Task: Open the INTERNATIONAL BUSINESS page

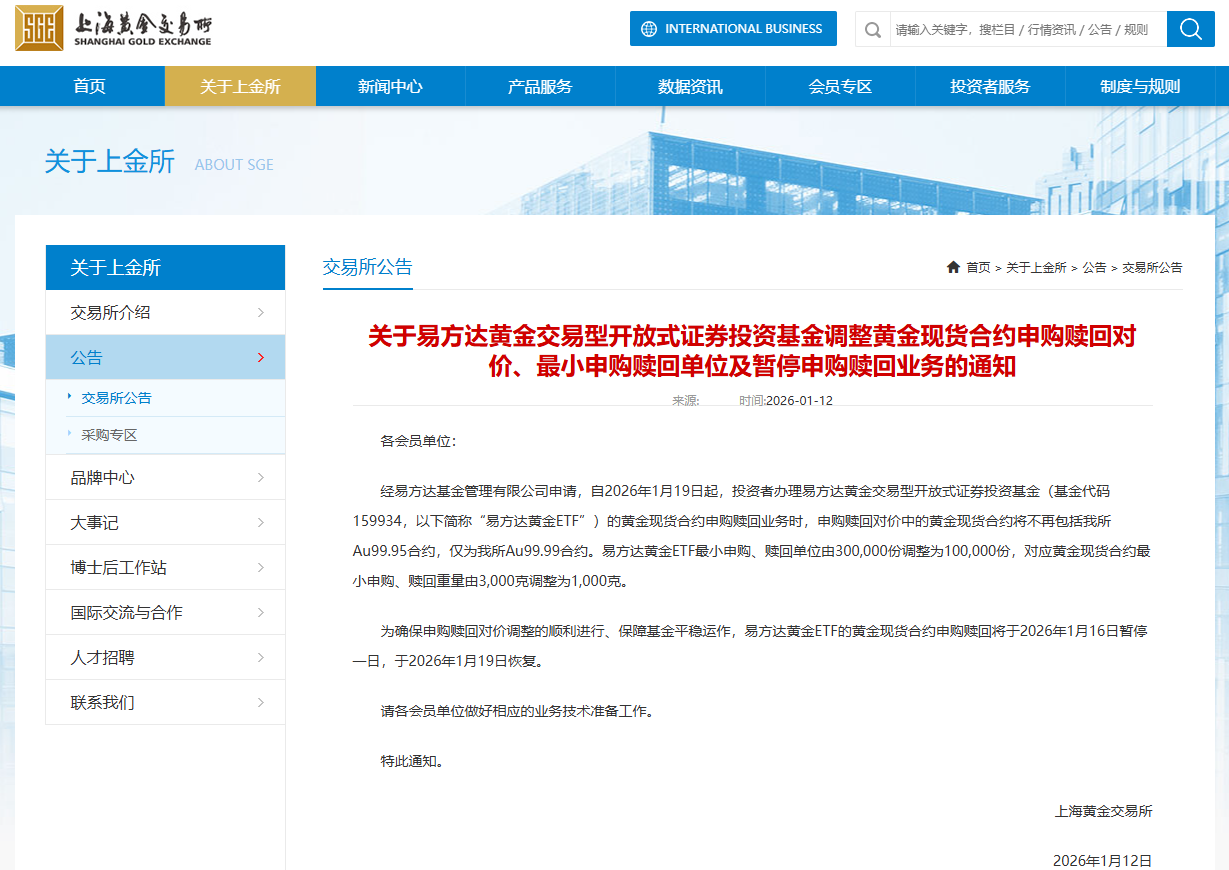Action: 733,28
